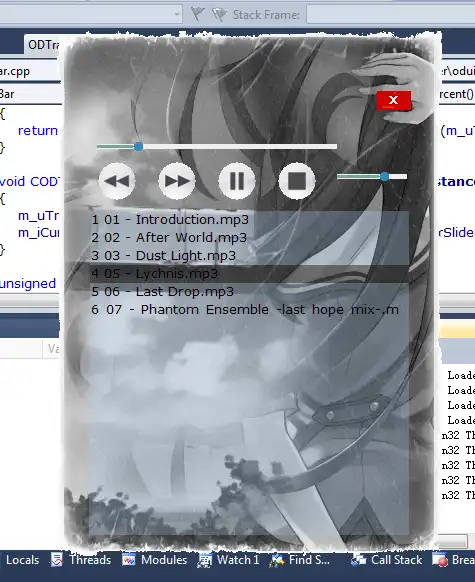The width and height of the screenshot is (475, 582).
Task: Click the second flag icon beside Stack Frame
Action: (x=219, y=14)
